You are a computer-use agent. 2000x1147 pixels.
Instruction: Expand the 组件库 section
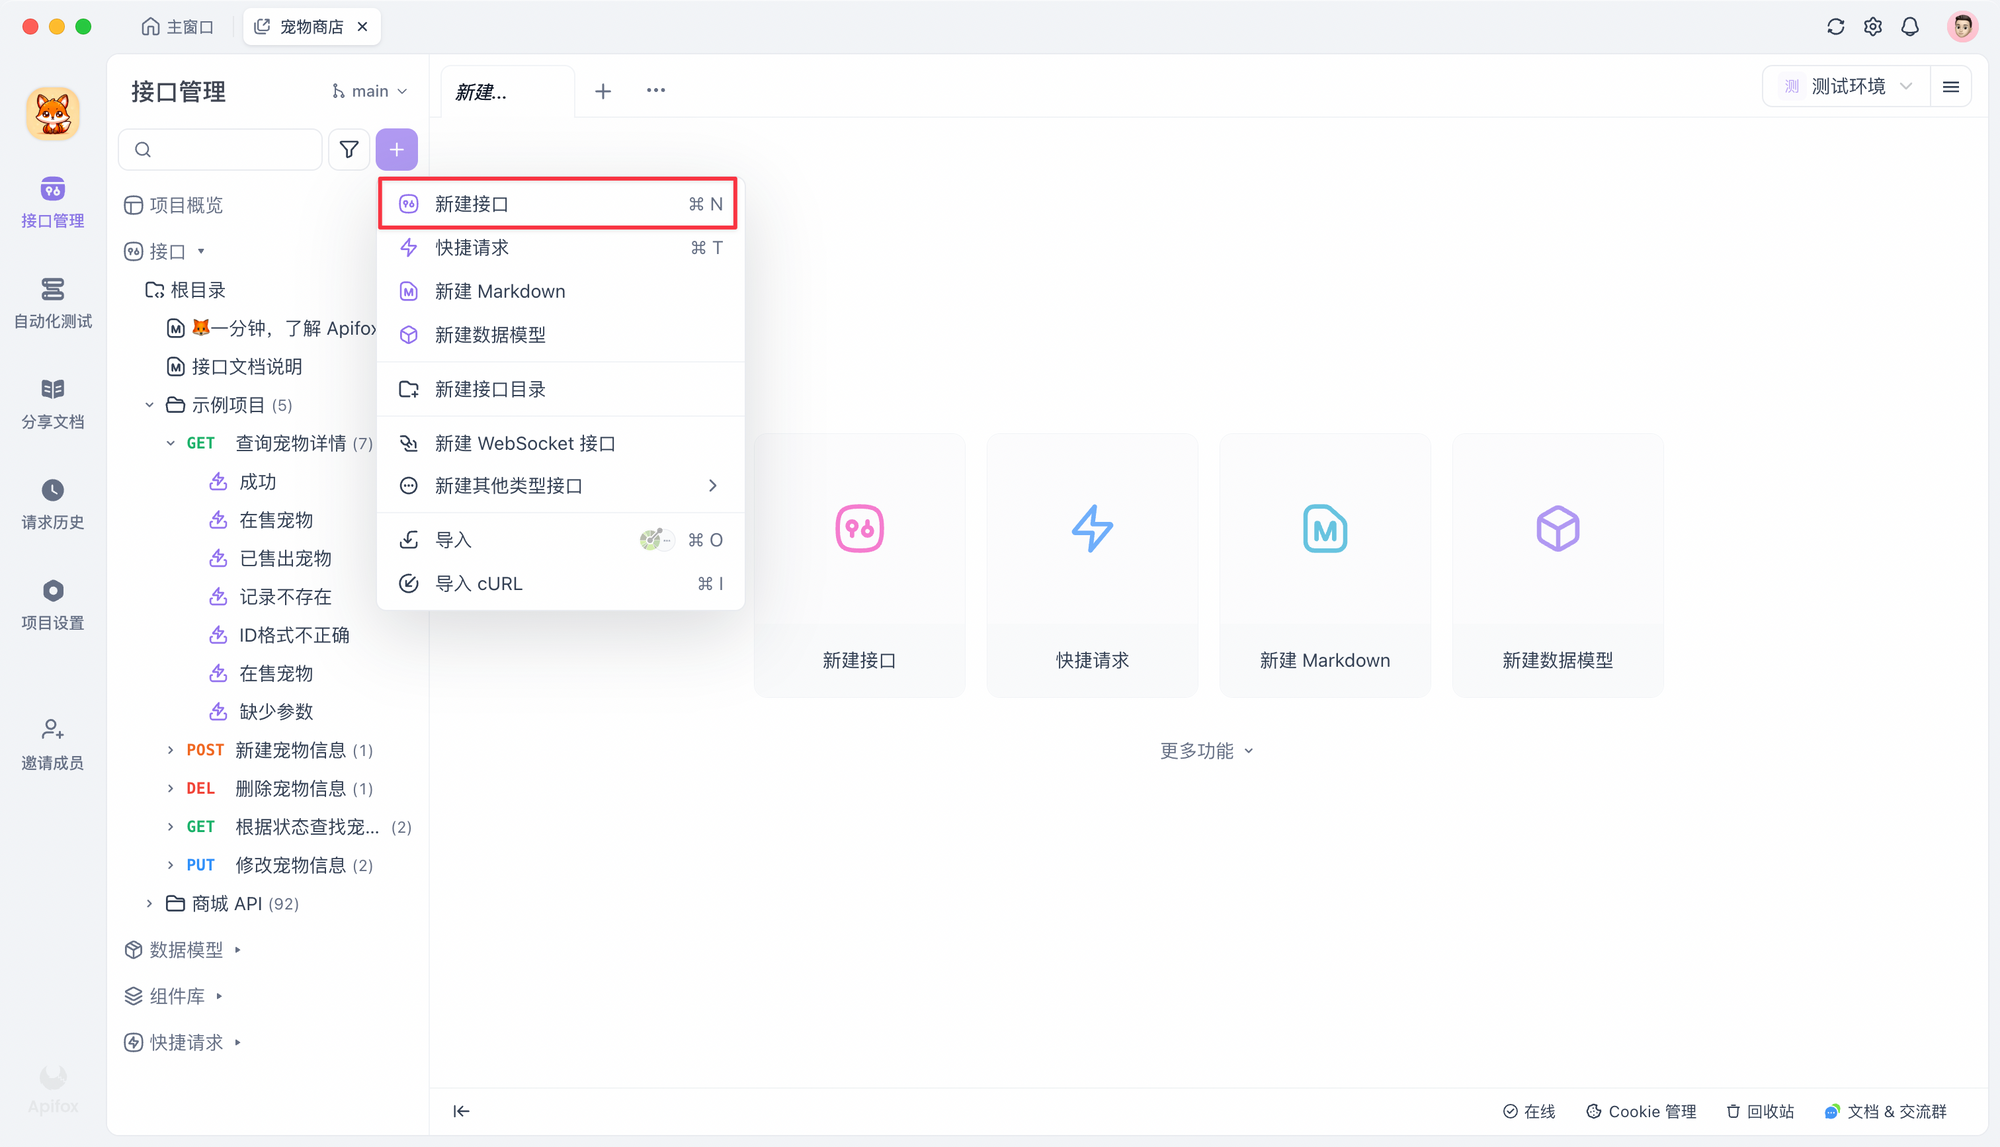pos(219,996)
